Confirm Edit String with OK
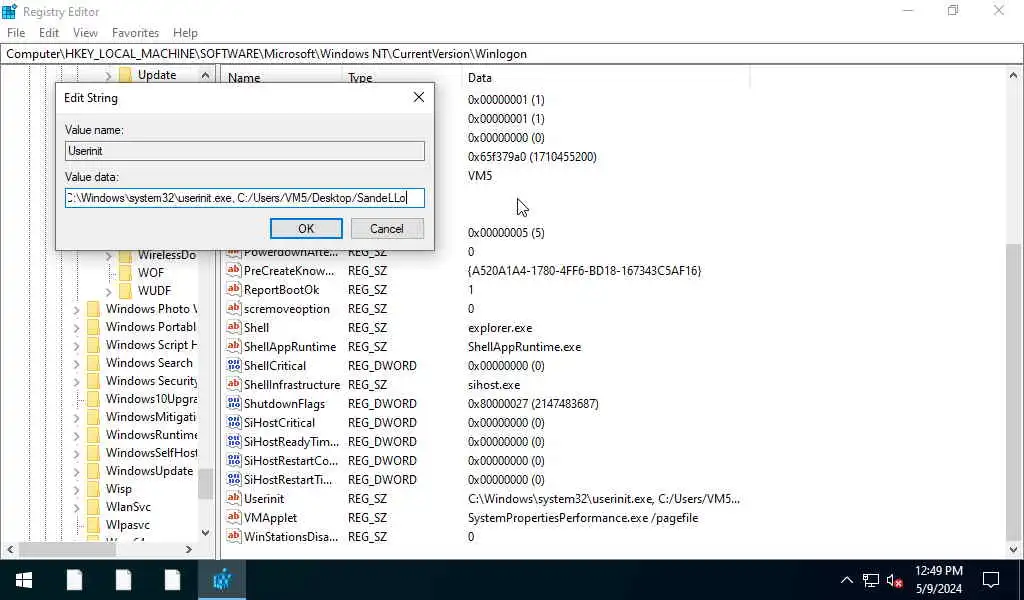The height and width of the screenshot is (600, 1024). tap(306, 229)
